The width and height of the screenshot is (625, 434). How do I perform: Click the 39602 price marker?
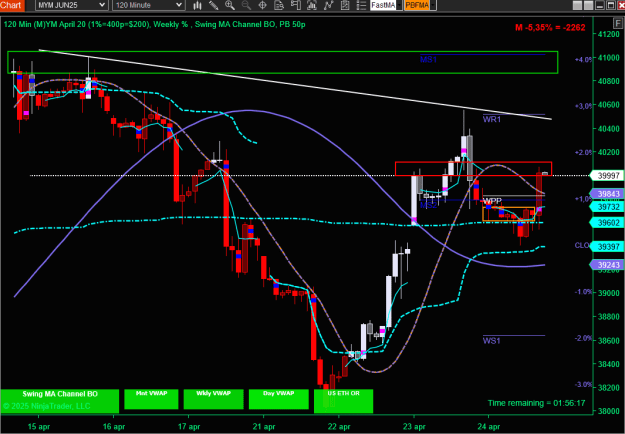pyautogui.click(x=607, y=223)
